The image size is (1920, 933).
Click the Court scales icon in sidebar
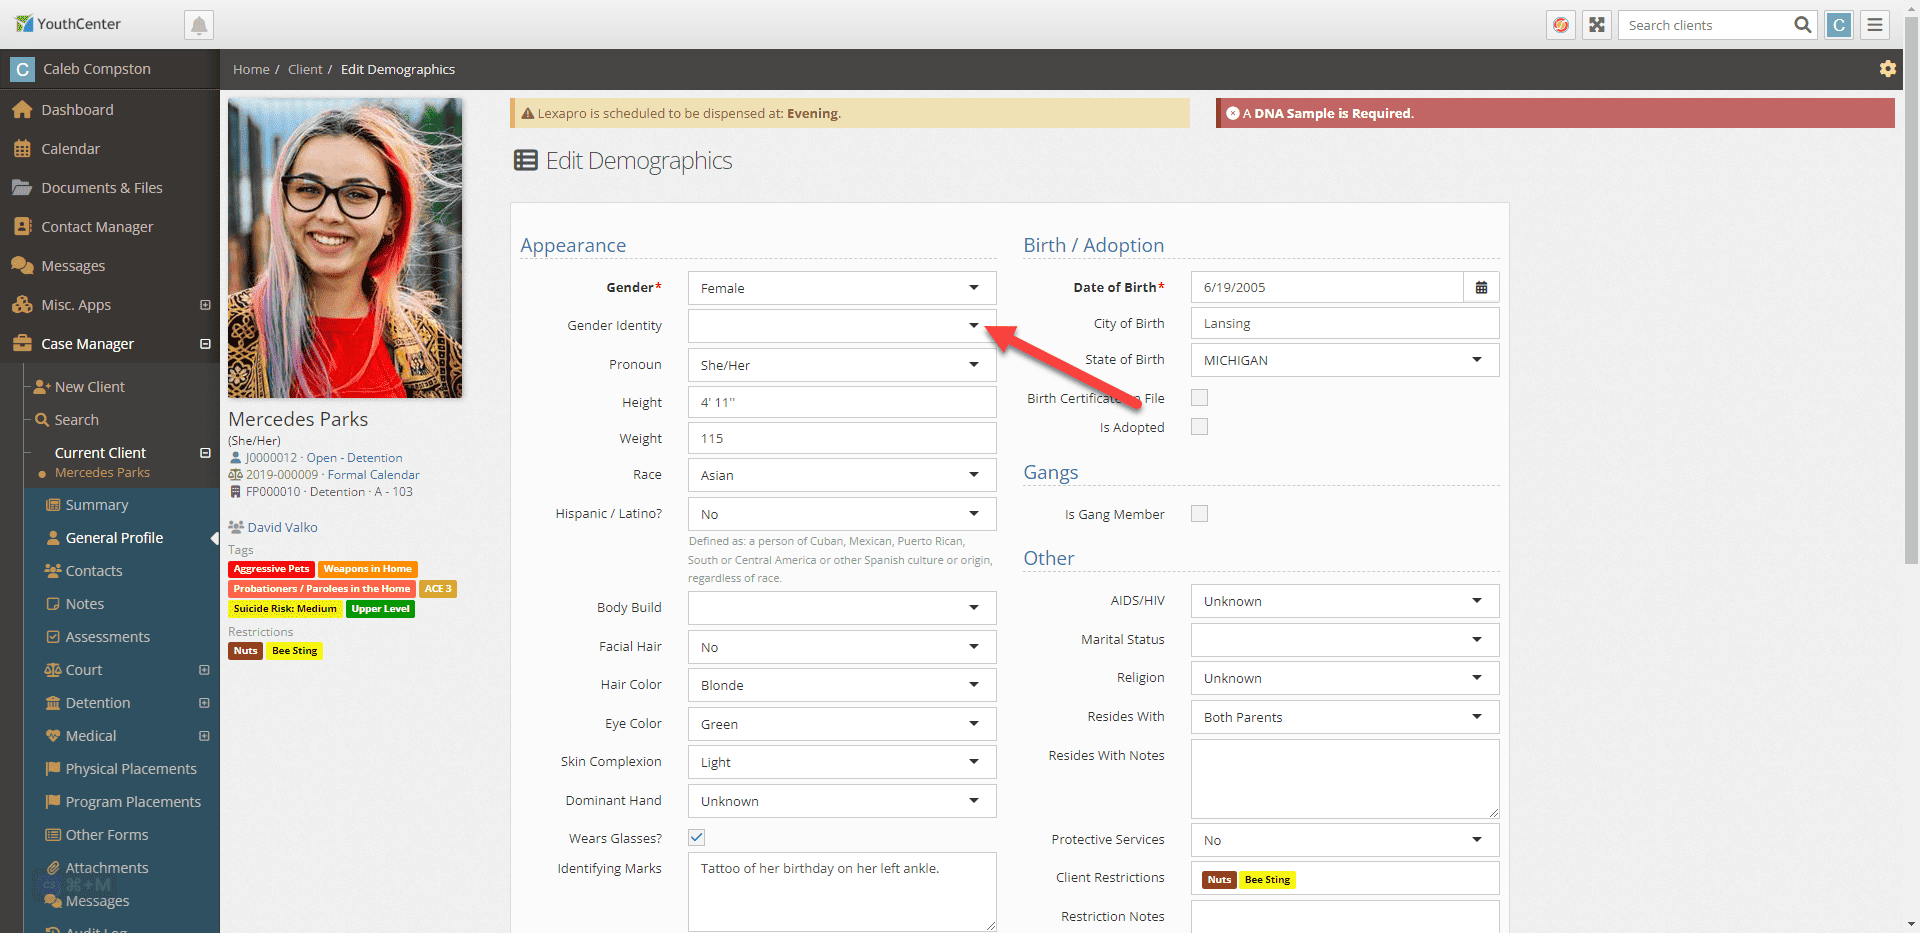click(53, 670)
